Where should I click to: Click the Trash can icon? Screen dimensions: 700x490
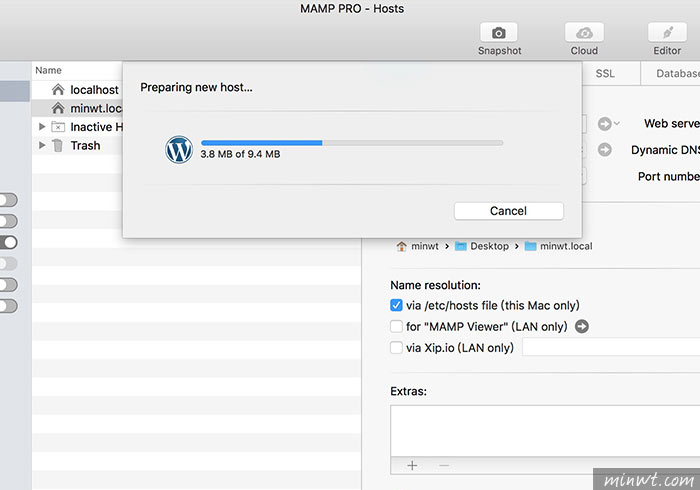coord(58,145)
